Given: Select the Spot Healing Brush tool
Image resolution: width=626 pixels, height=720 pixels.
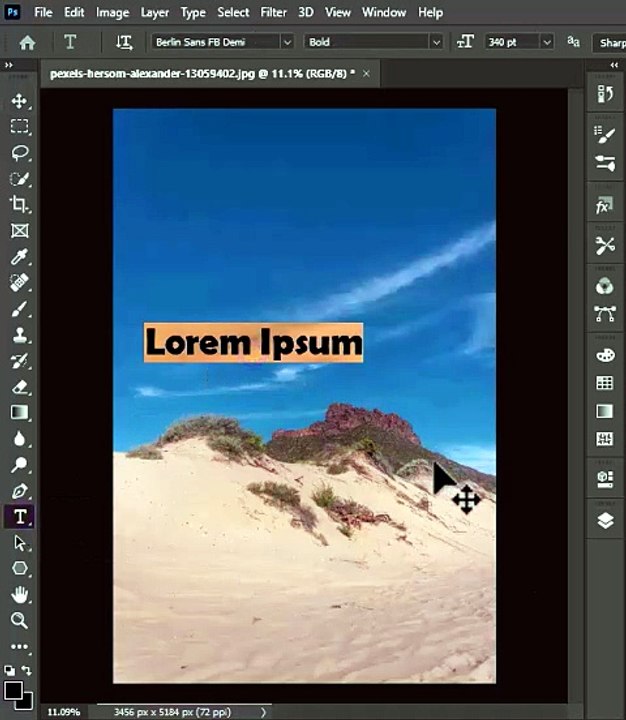Looking at the screenshot, I should pos(19,282).
